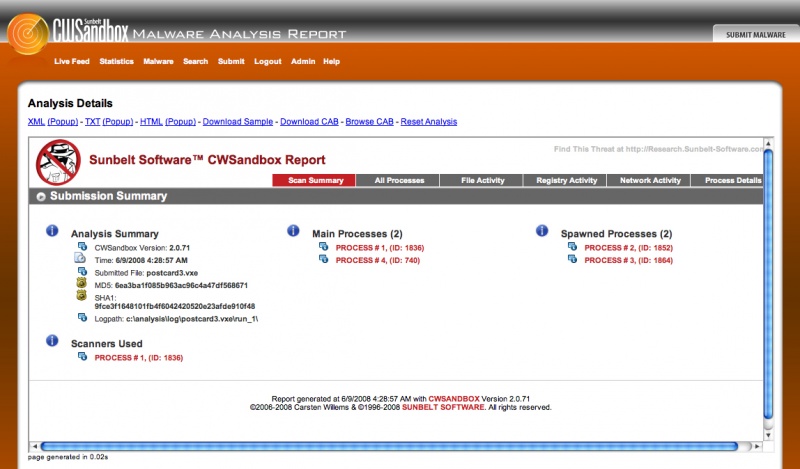The height and width of the screenshot is (469, 800).
Task: Click info icon beside Analysis Summary
Action: point(52,231)
